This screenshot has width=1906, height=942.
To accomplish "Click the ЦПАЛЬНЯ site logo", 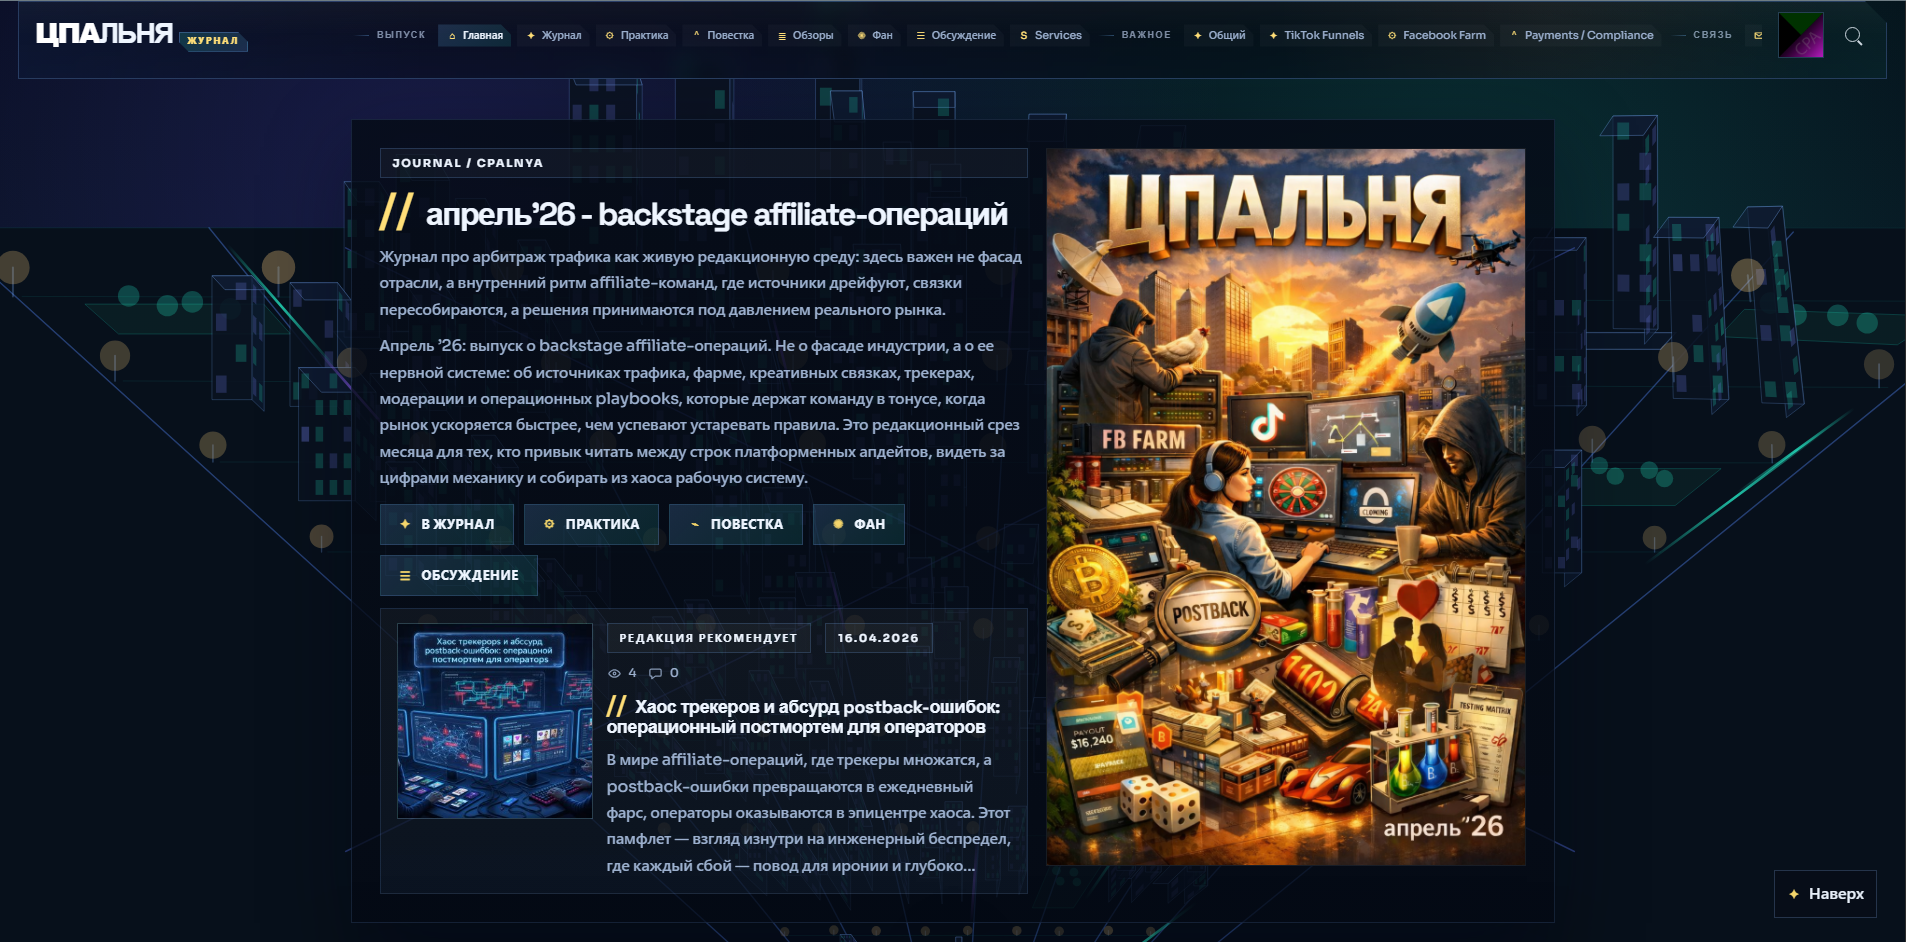I will click(x=104, y=34).
